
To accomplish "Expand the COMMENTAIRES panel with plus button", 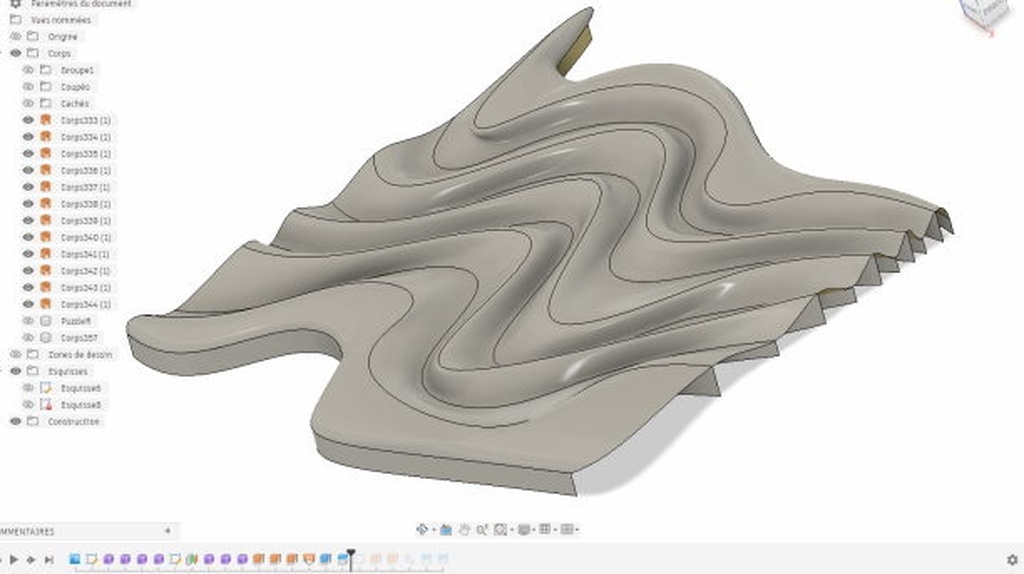I will tap(167, 531).
